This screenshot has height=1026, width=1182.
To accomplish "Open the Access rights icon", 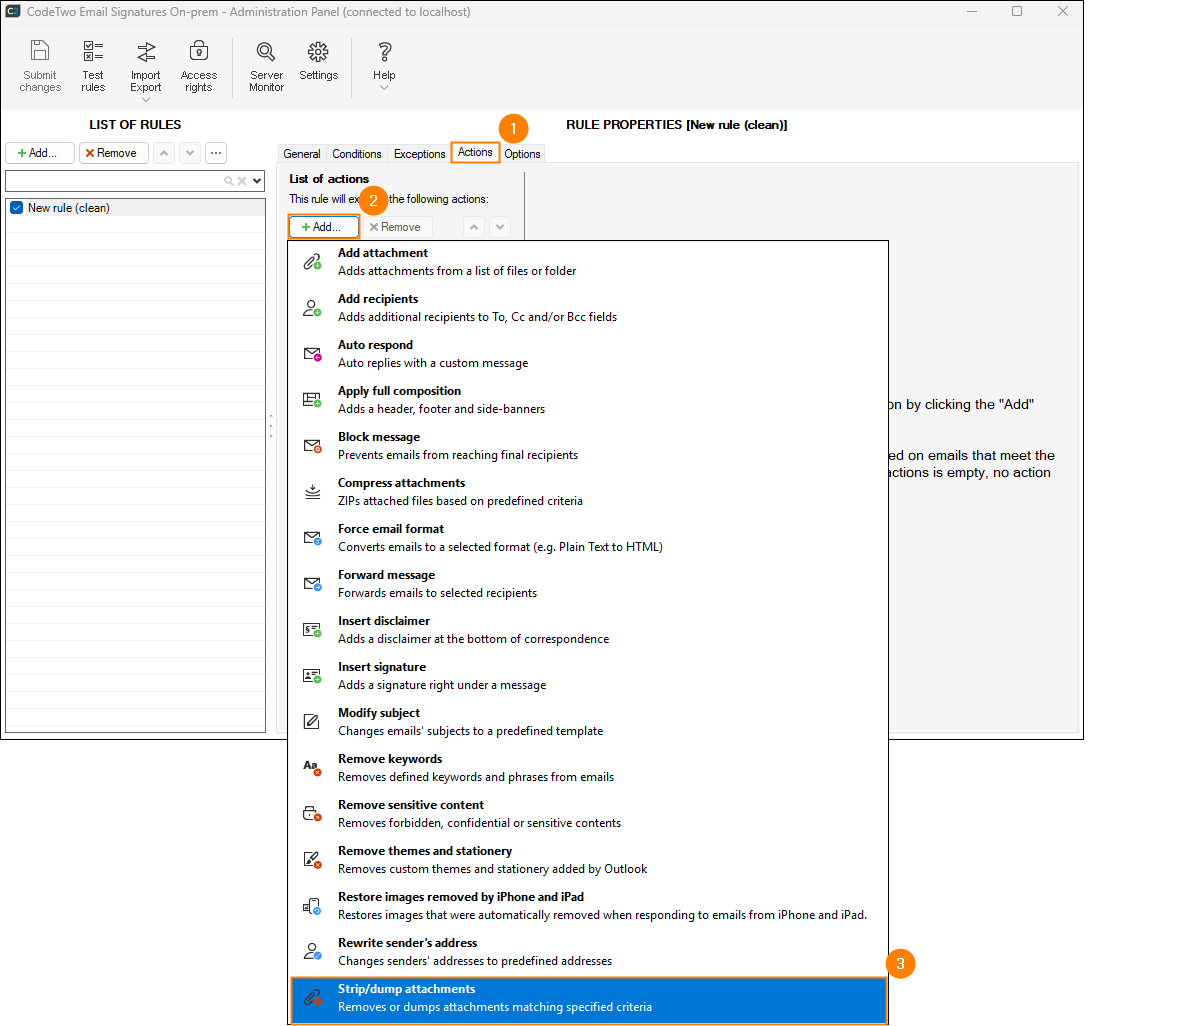I will click(198, 66).
